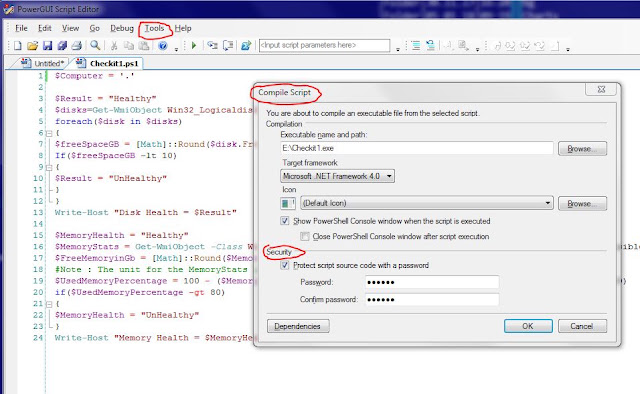
Task: Collapse the code block at line 21
Action: coord(49,304)
